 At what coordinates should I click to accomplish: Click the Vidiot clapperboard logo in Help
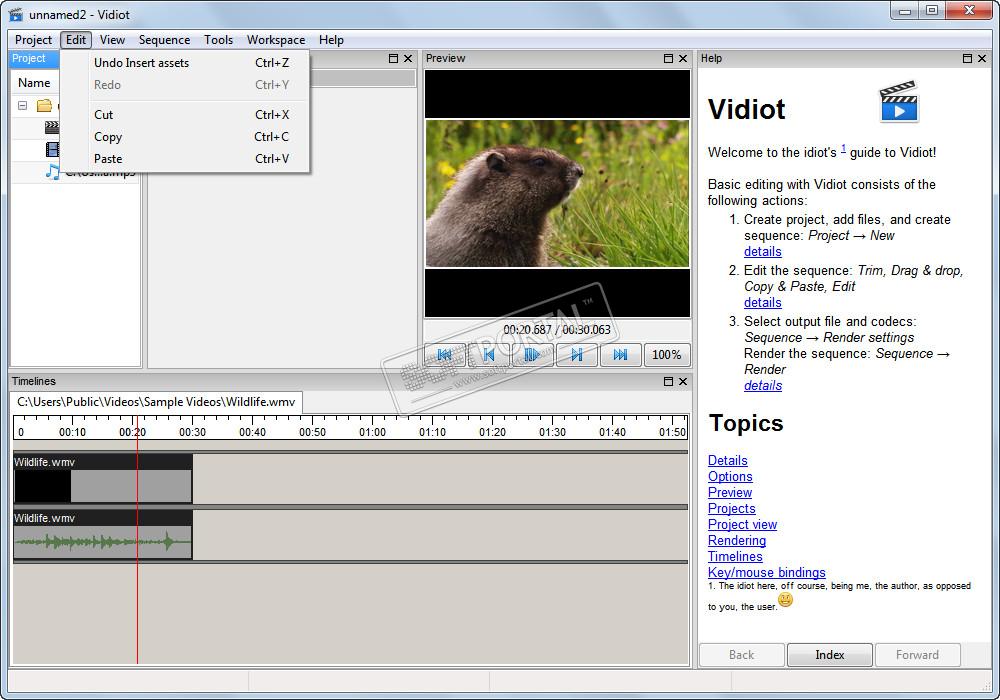pyautogui.click(x=898, y=103)
